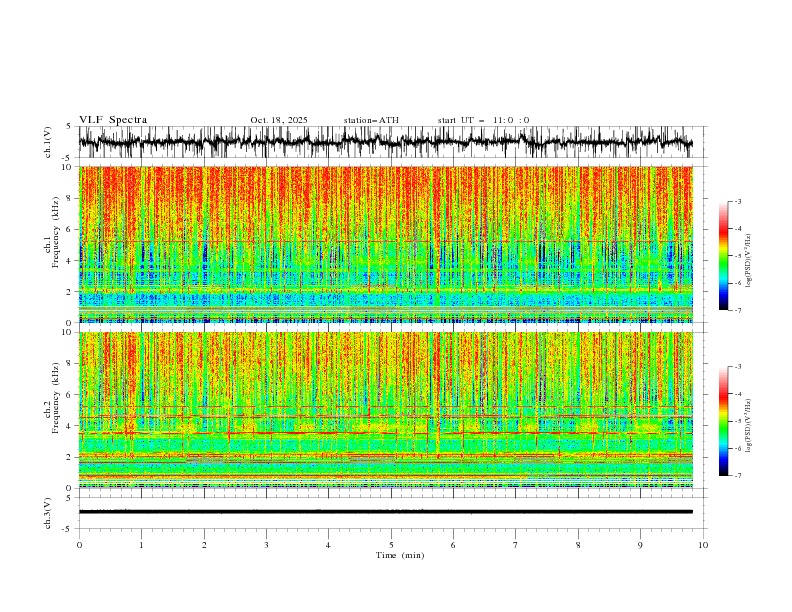The image size is (792, 612).
Task: Select the "Time (min)" axis label
Action: [x=400, y=555]
